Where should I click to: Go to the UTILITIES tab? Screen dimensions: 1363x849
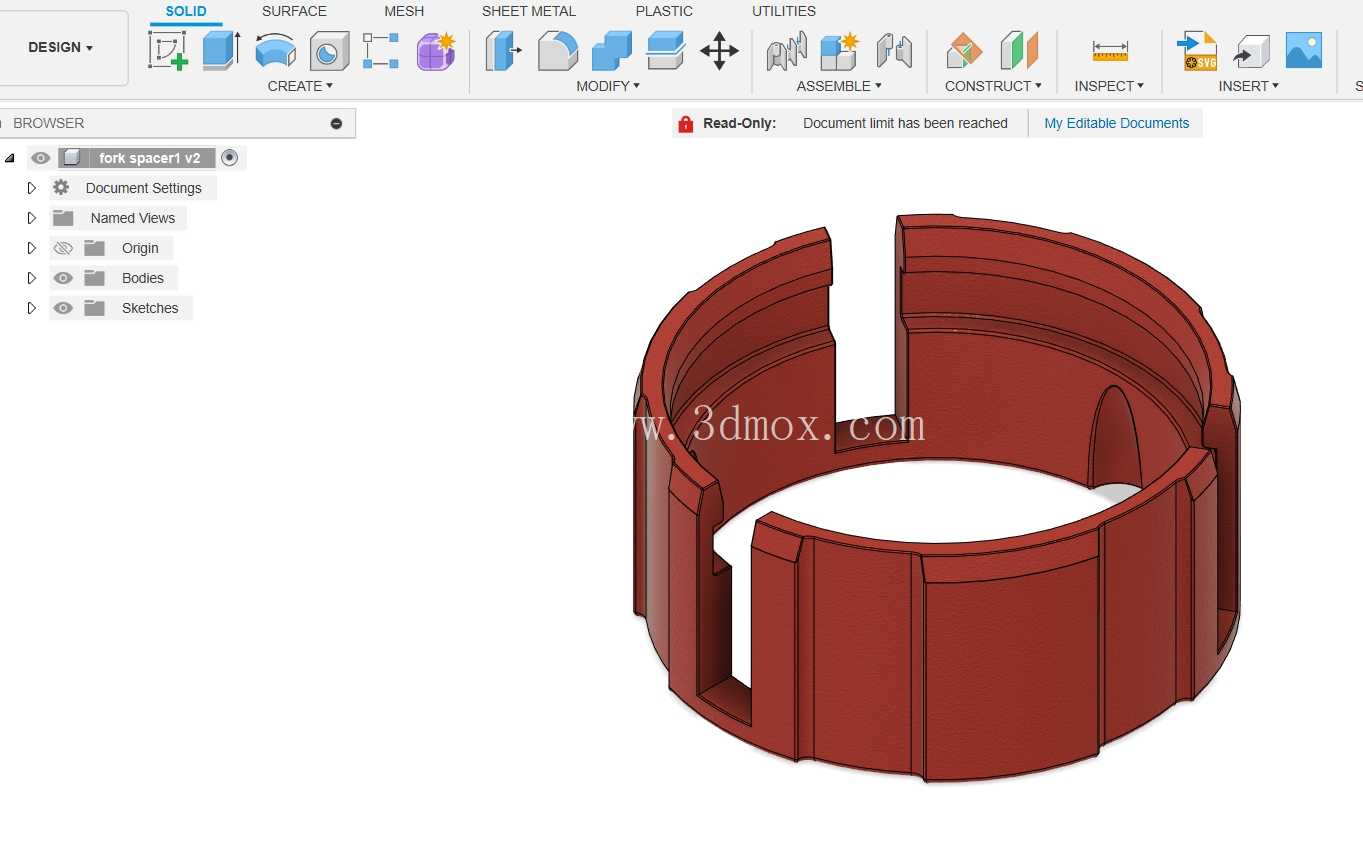click(x=784, y=11)
